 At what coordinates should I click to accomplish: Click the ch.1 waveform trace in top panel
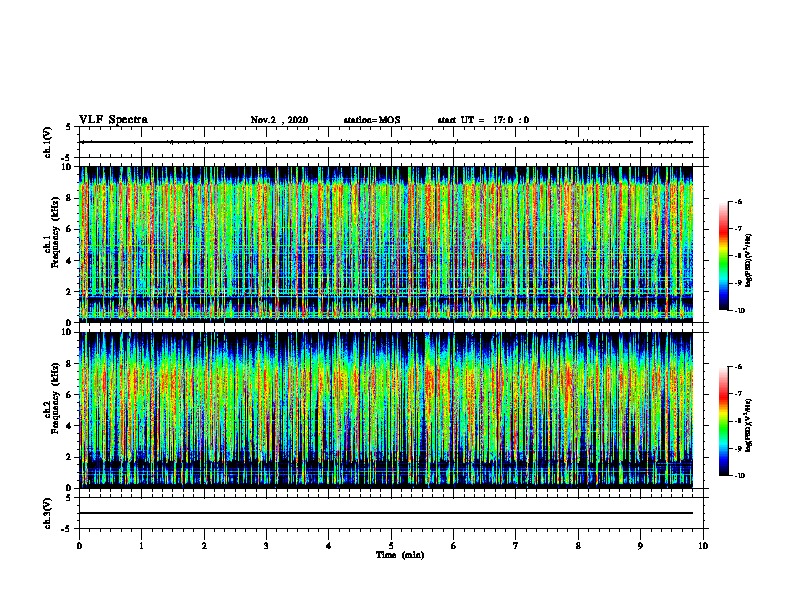[x=386, y=142]
